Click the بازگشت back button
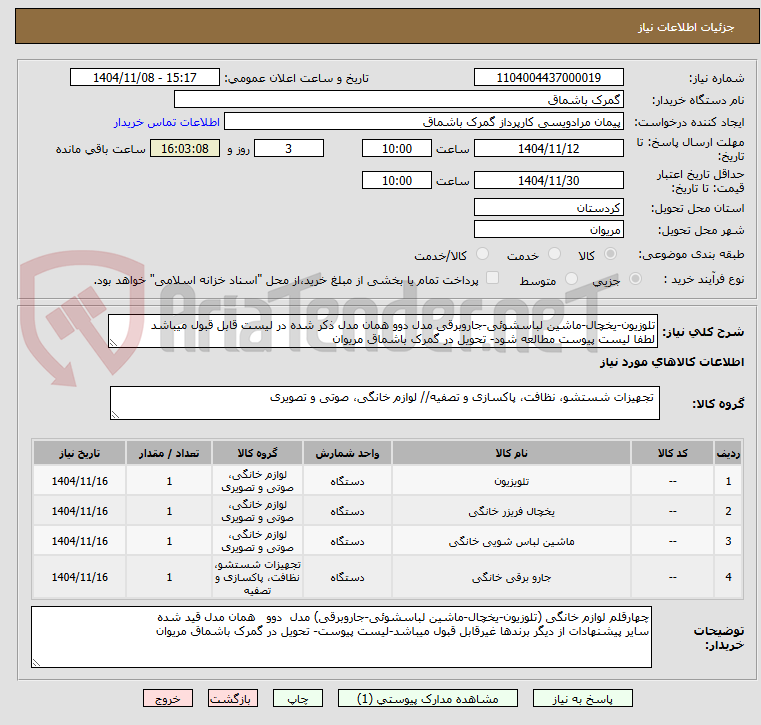761x725 pixels. [x=232, y=699]
